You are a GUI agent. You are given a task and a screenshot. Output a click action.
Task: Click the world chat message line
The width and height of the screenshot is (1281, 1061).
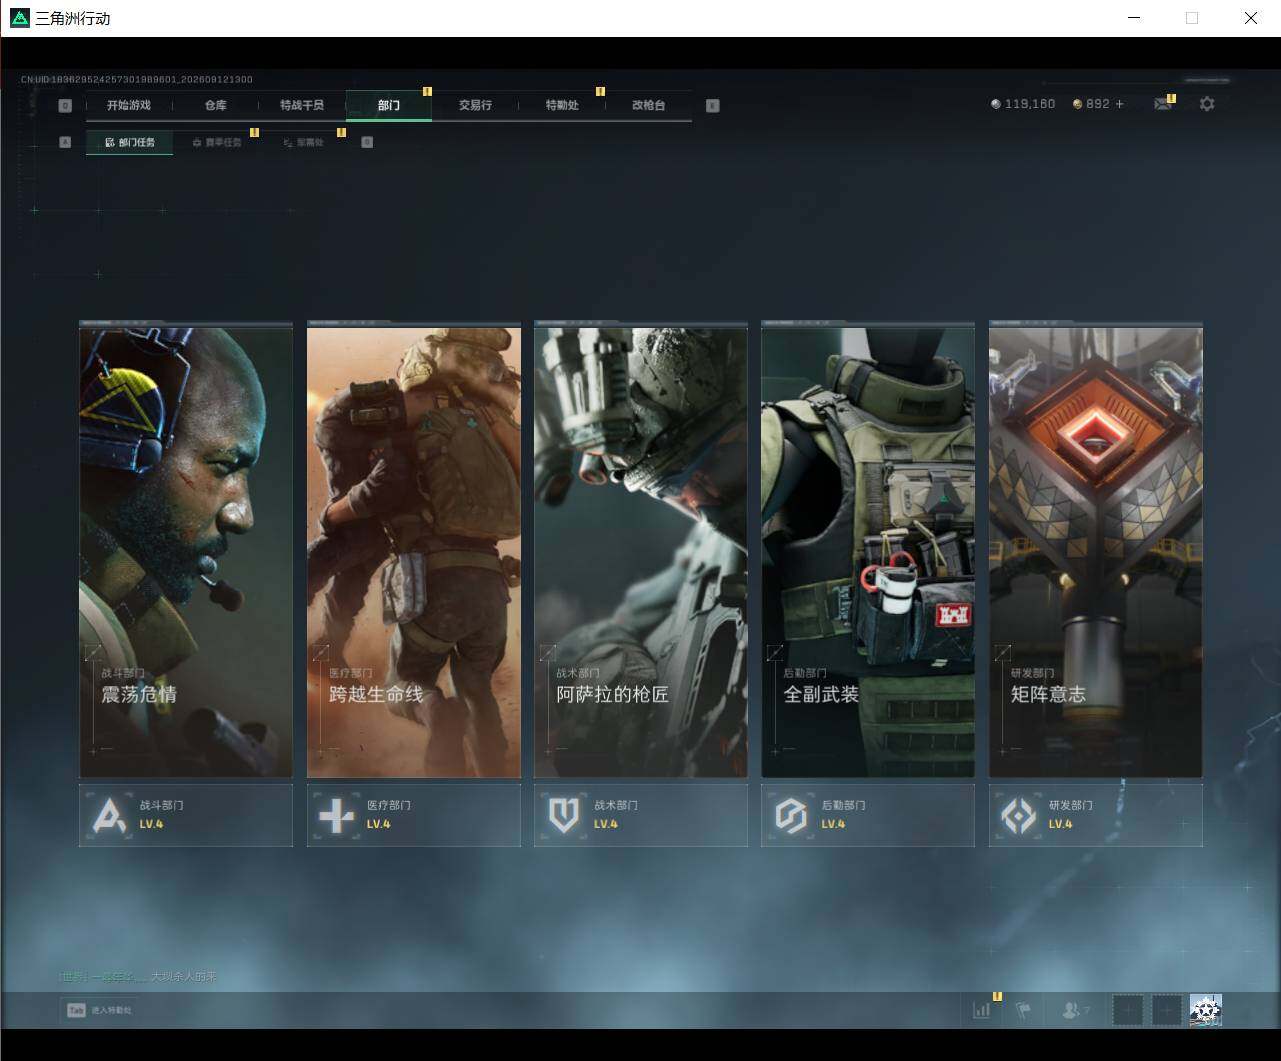coord(137,976)
